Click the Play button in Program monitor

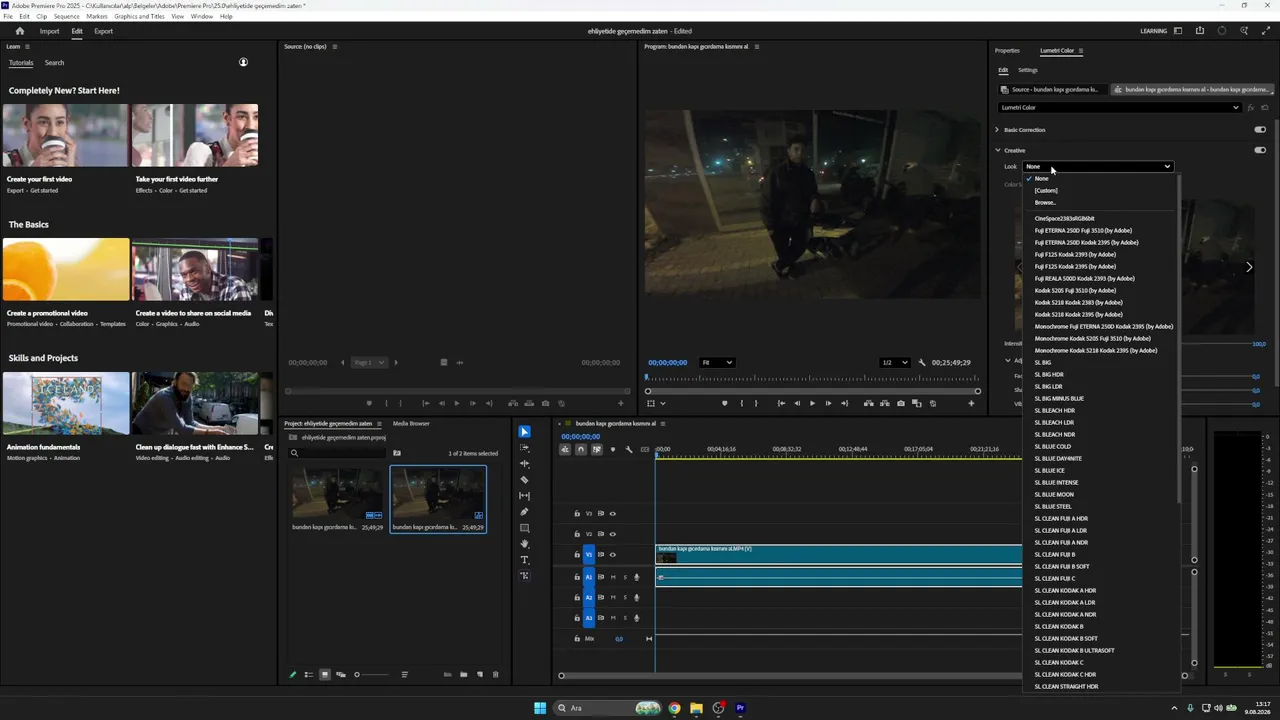point(812,403)
